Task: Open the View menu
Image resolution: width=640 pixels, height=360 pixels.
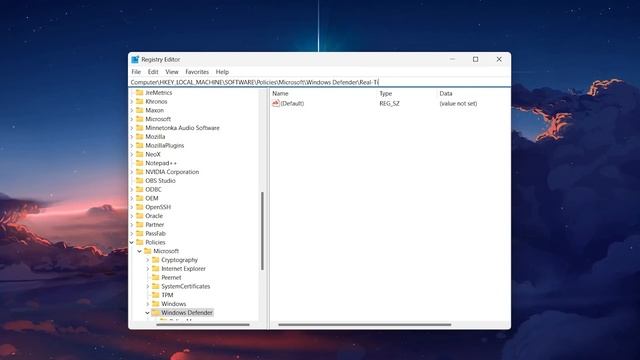Action: coord(172,72)
